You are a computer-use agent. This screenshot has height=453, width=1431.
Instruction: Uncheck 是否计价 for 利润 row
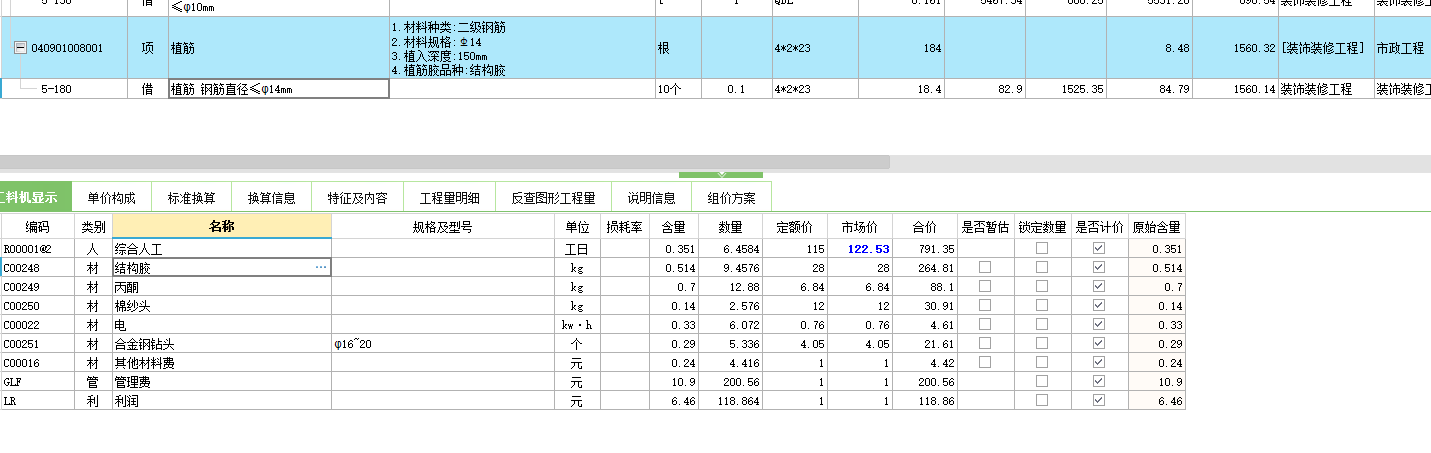[x=1100, y=401]
